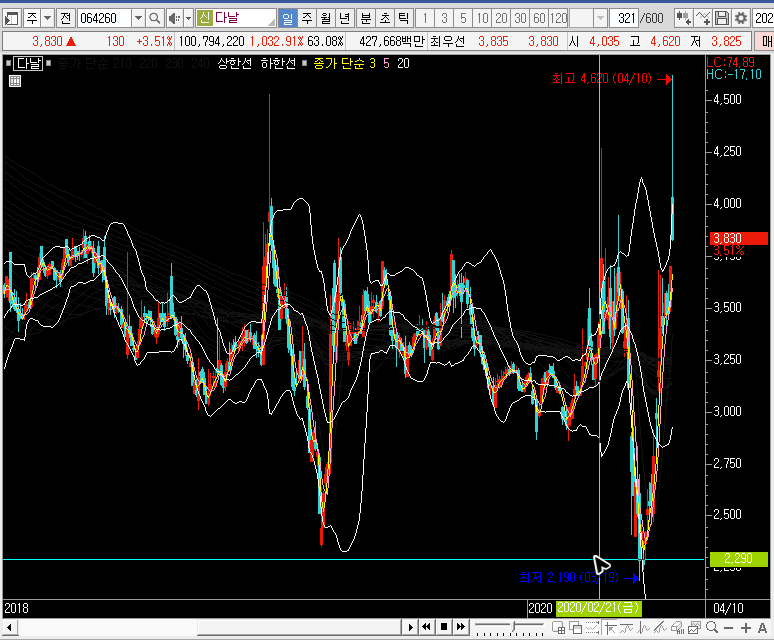This screenshot has height=640, width=774.
Task: Click the candlestick add chart icon
Action: pos(684,19)
